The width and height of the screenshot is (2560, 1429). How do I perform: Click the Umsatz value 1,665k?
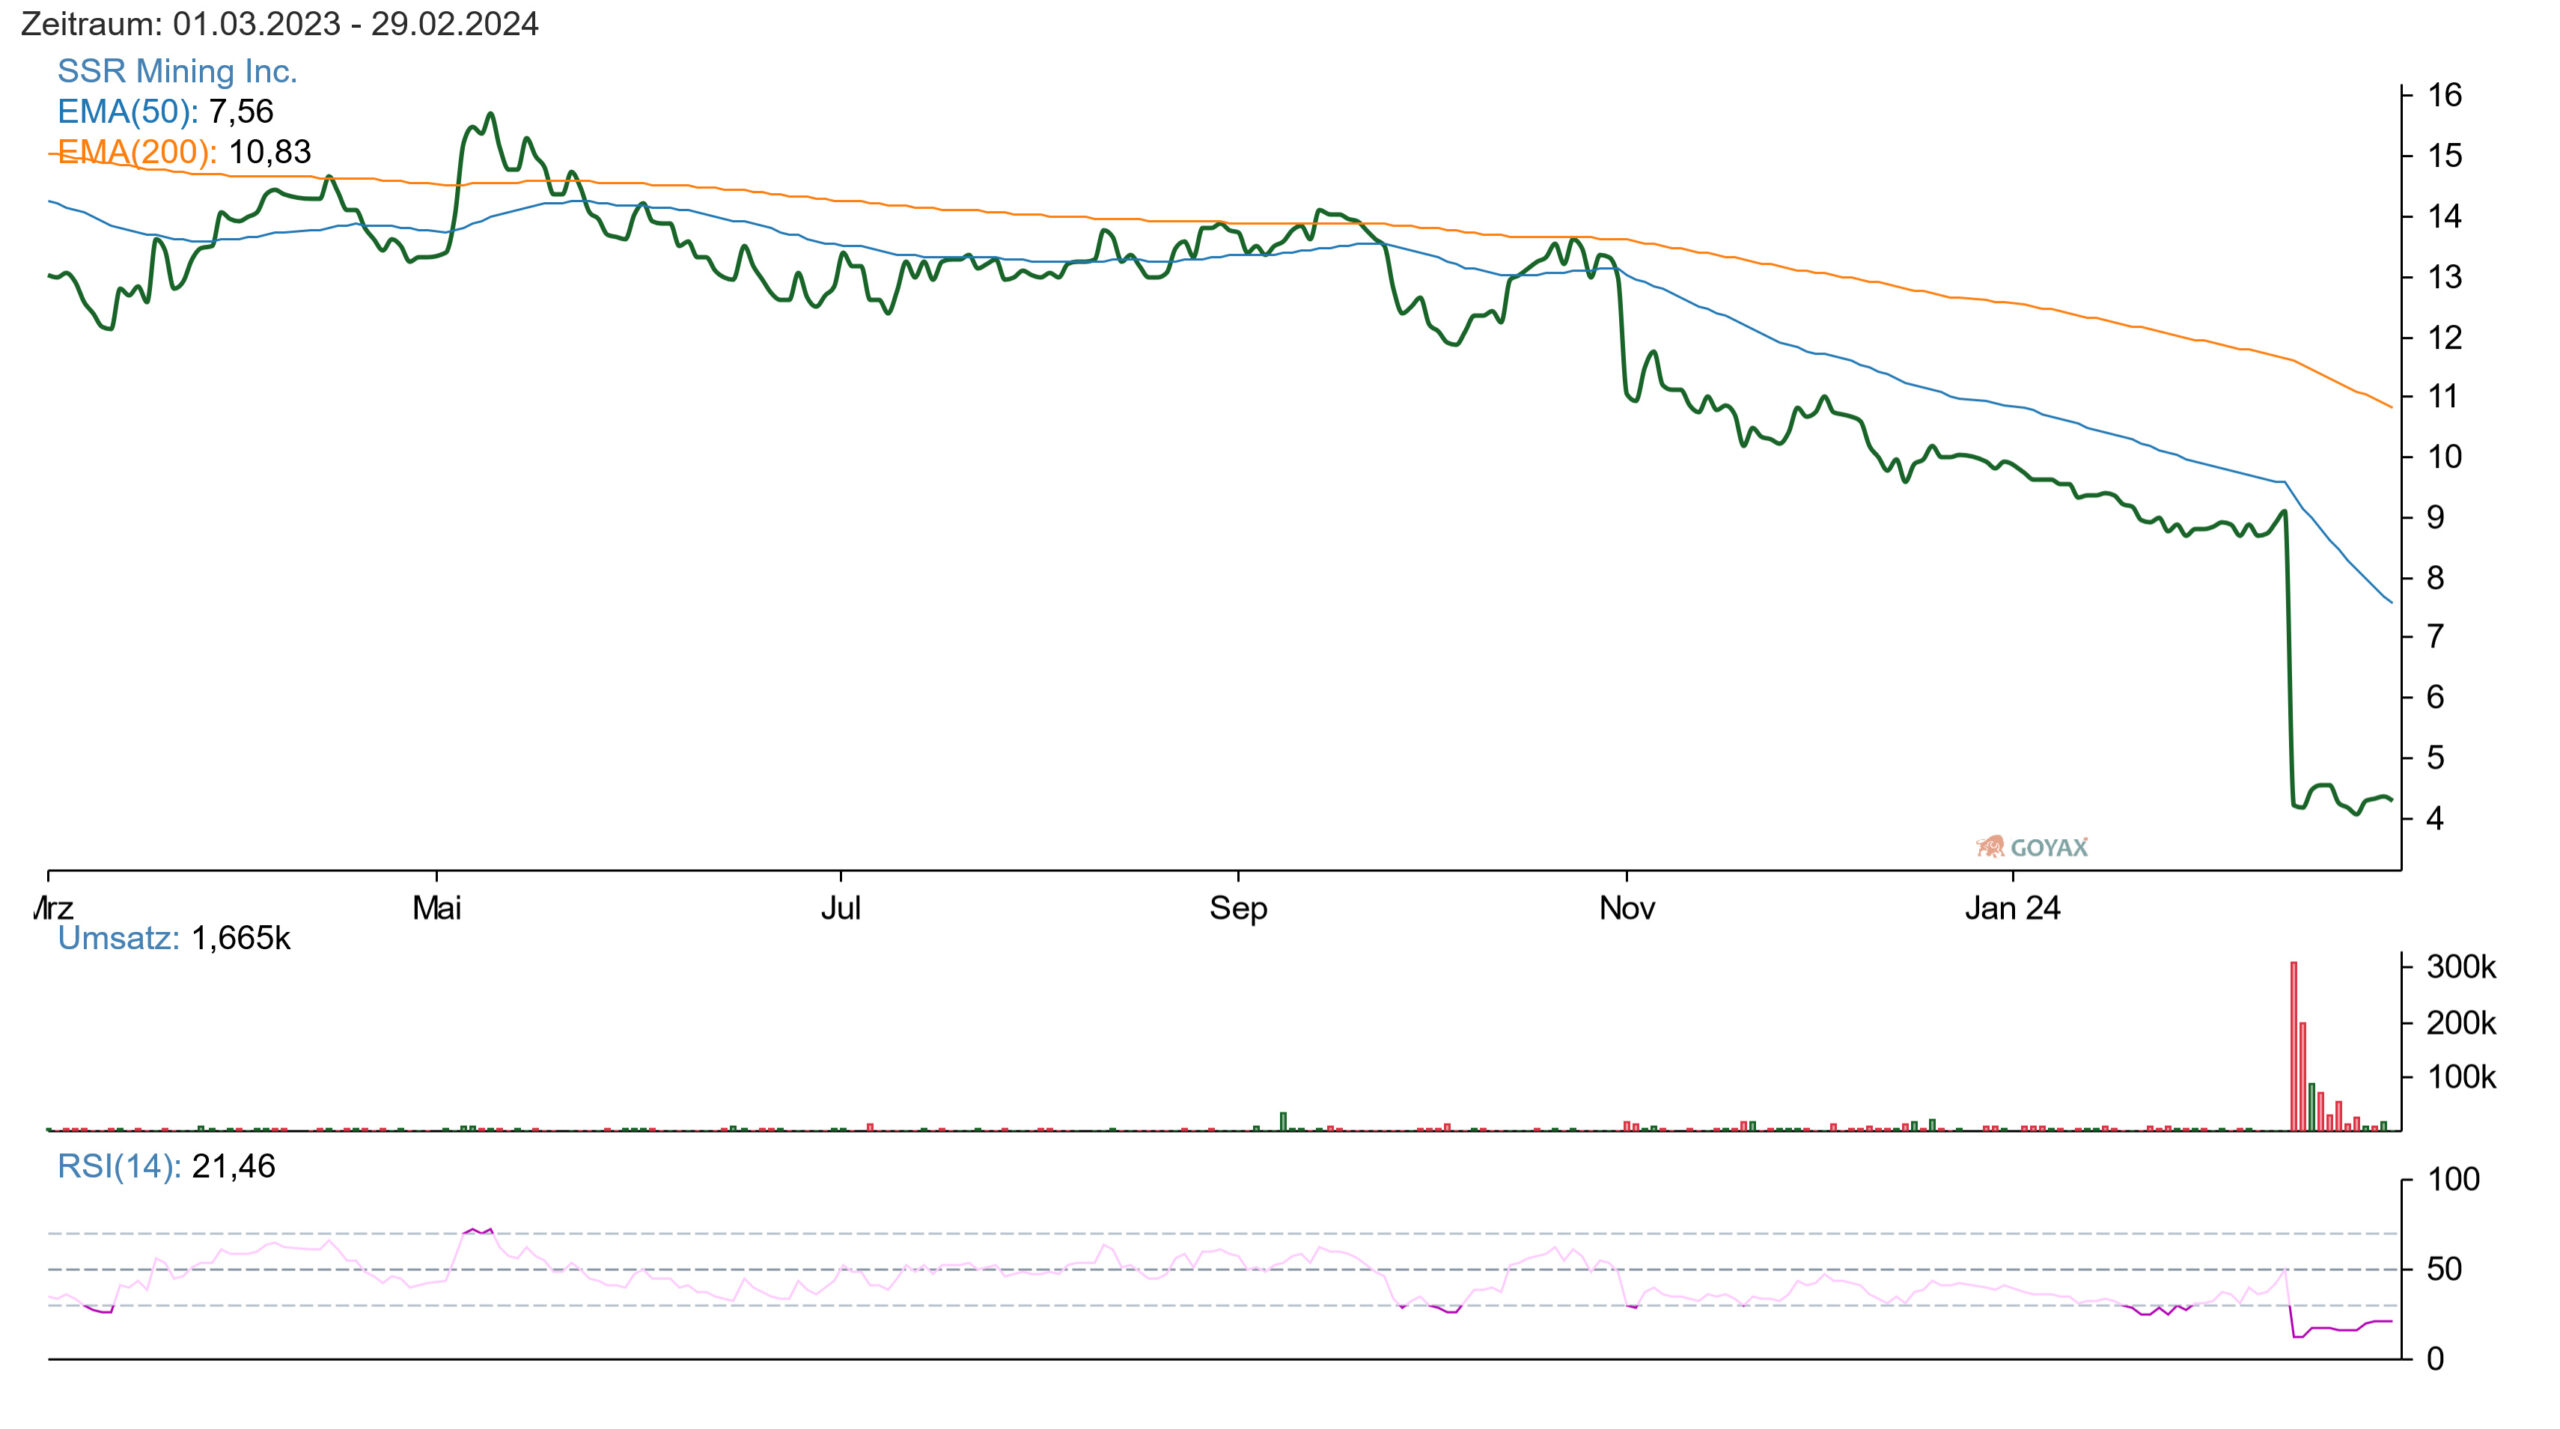pyautogui.click(x=241, y=938)
